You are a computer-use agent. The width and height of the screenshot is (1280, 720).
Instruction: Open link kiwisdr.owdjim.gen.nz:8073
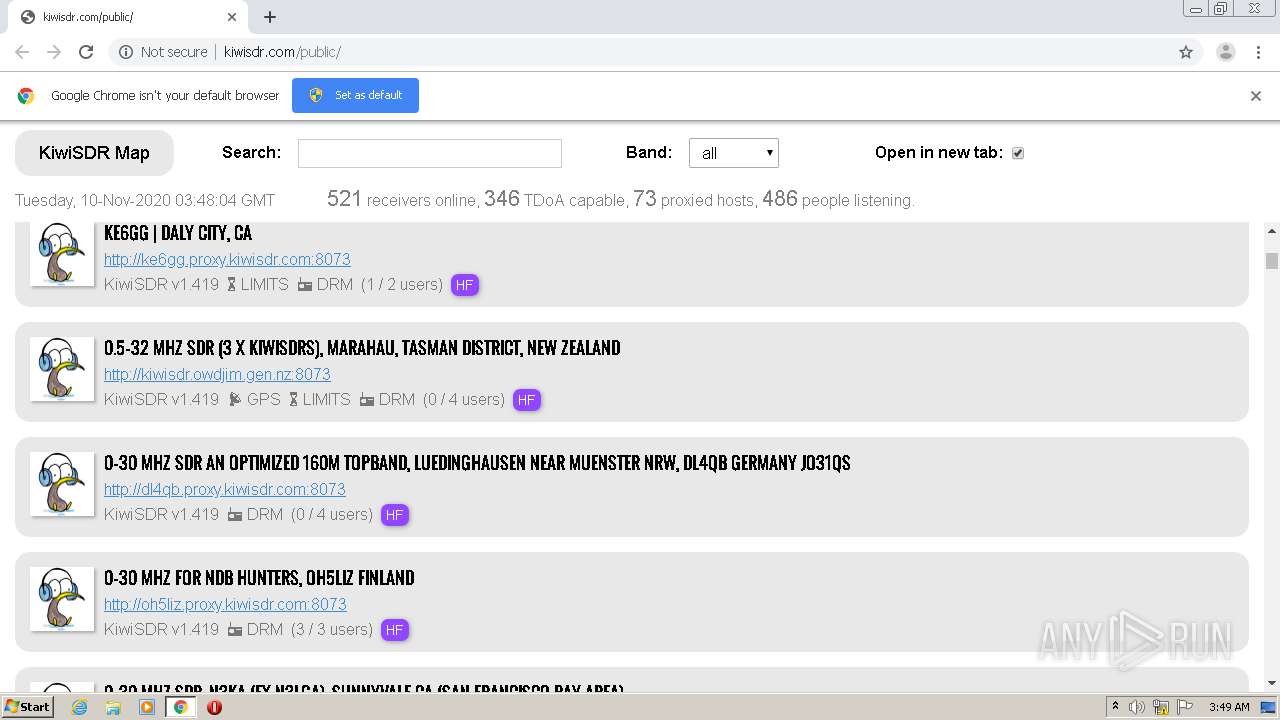tap(217, 374)
